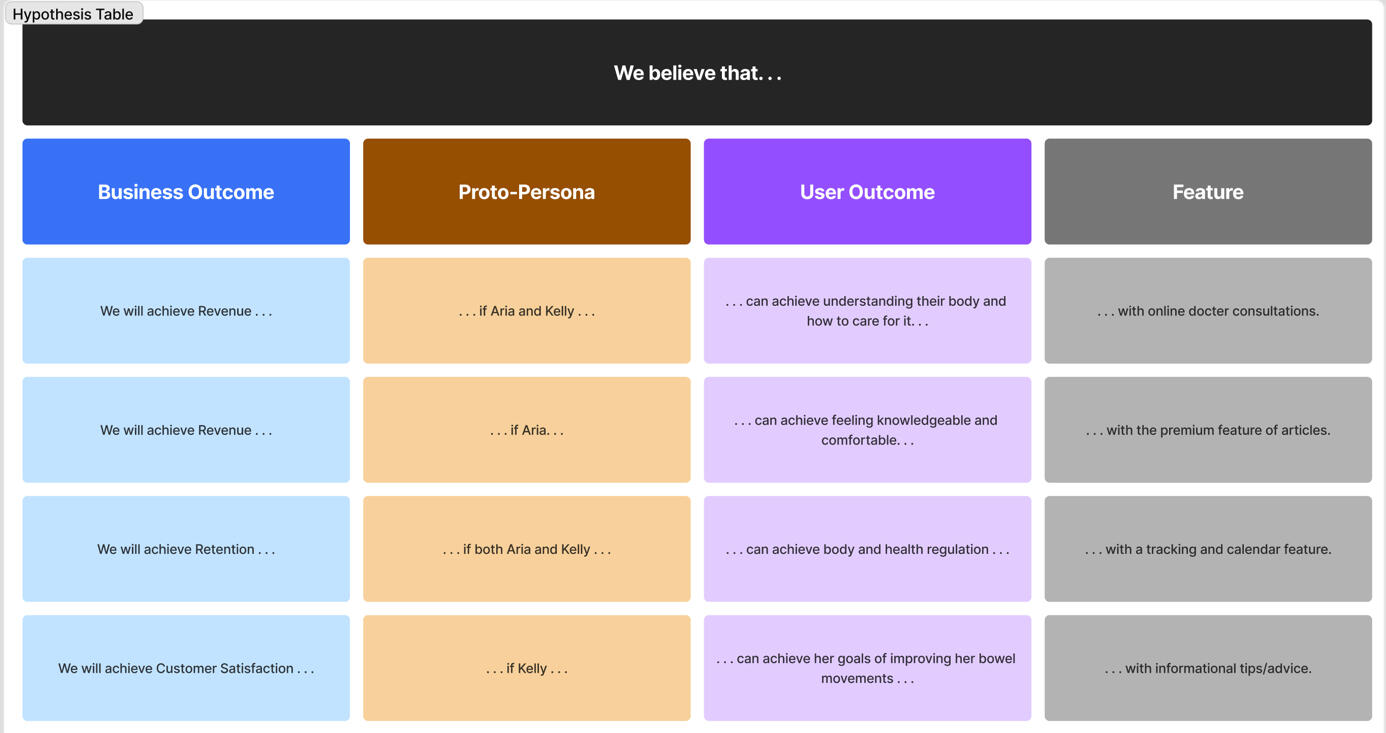
Task: Click the "We will achieve Customer Satisfaction" card
Action: [186, 668]
